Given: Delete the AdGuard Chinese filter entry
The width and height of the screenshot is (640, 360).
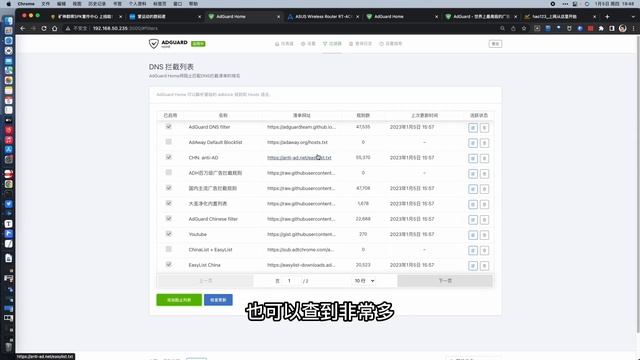Looking at the screenshot, I should pos(484,220).
